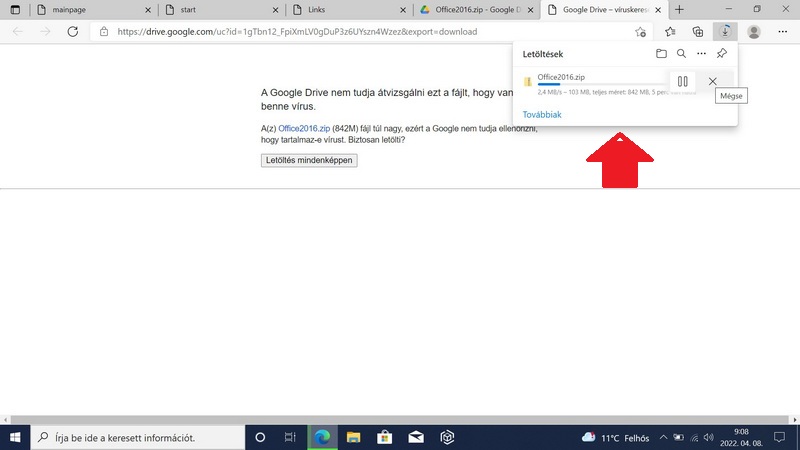This screenshot has height=450, width=800.
Task: Open the notification center
Action: tap(780, 437)
